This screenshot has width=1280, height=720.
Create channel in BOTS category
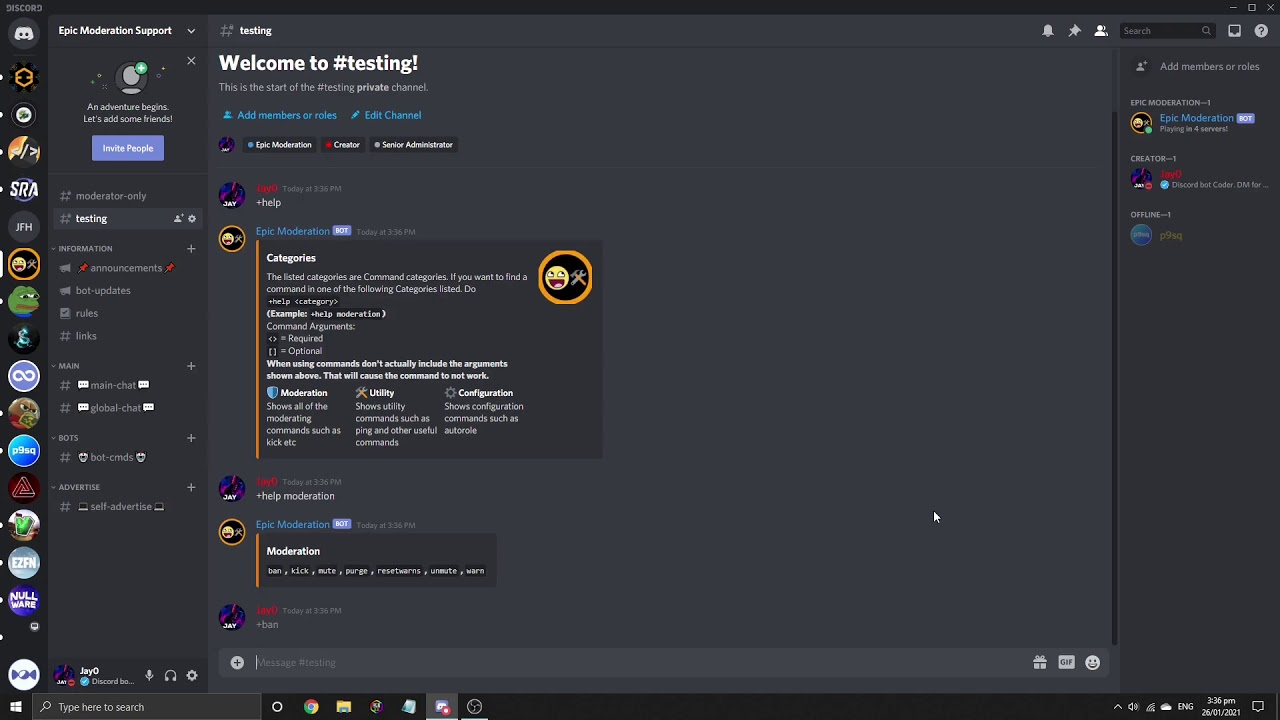coord(191,438)
